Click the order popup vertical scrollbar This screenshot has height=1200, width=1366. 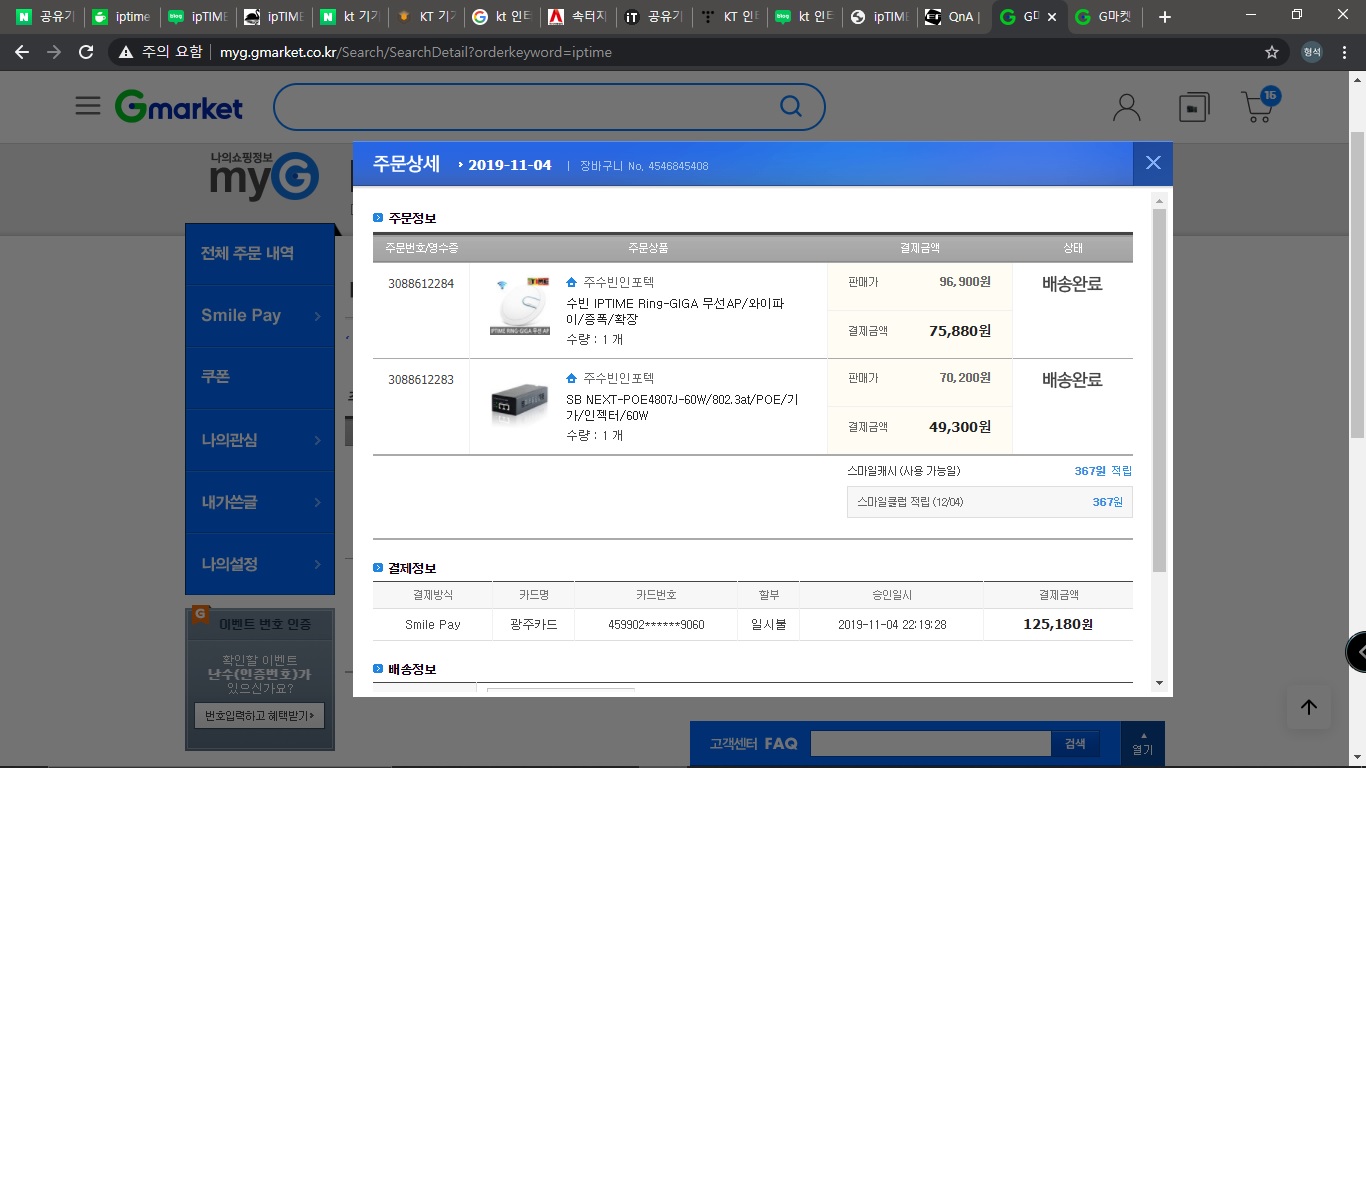click(x=1159, y=390)
